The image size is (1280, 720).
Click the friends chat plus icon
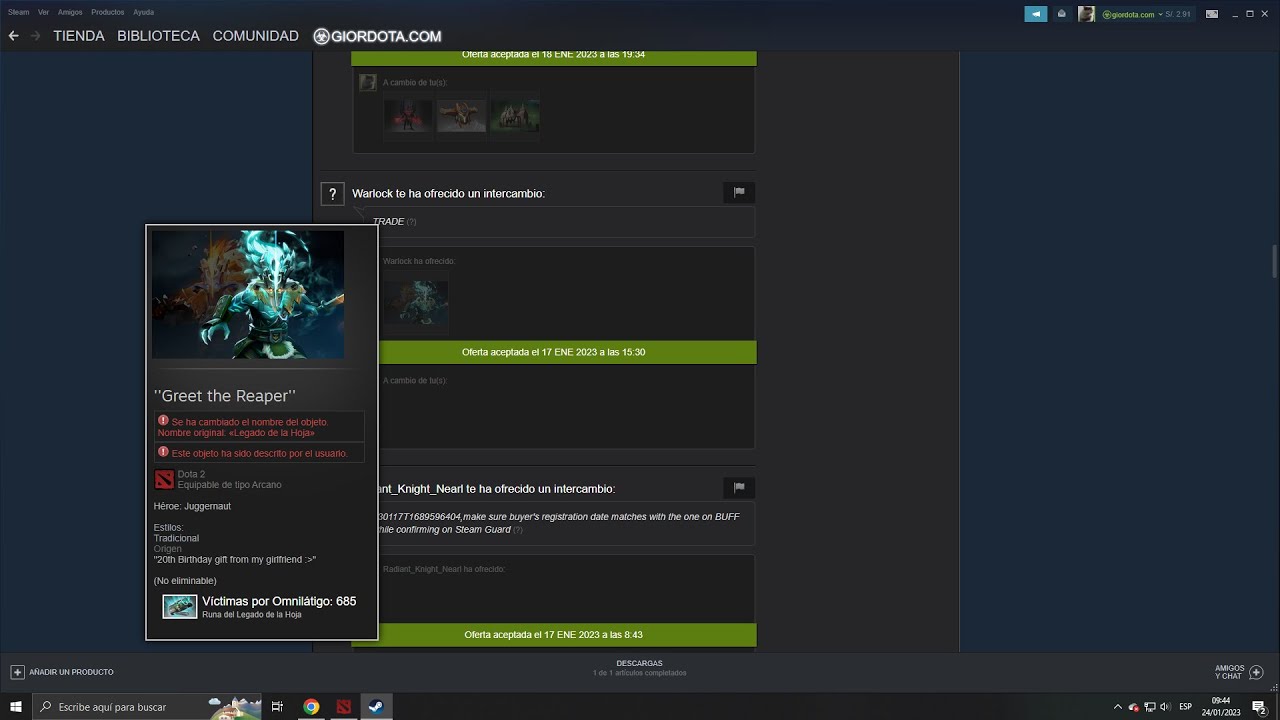(x=1257, y=672)
